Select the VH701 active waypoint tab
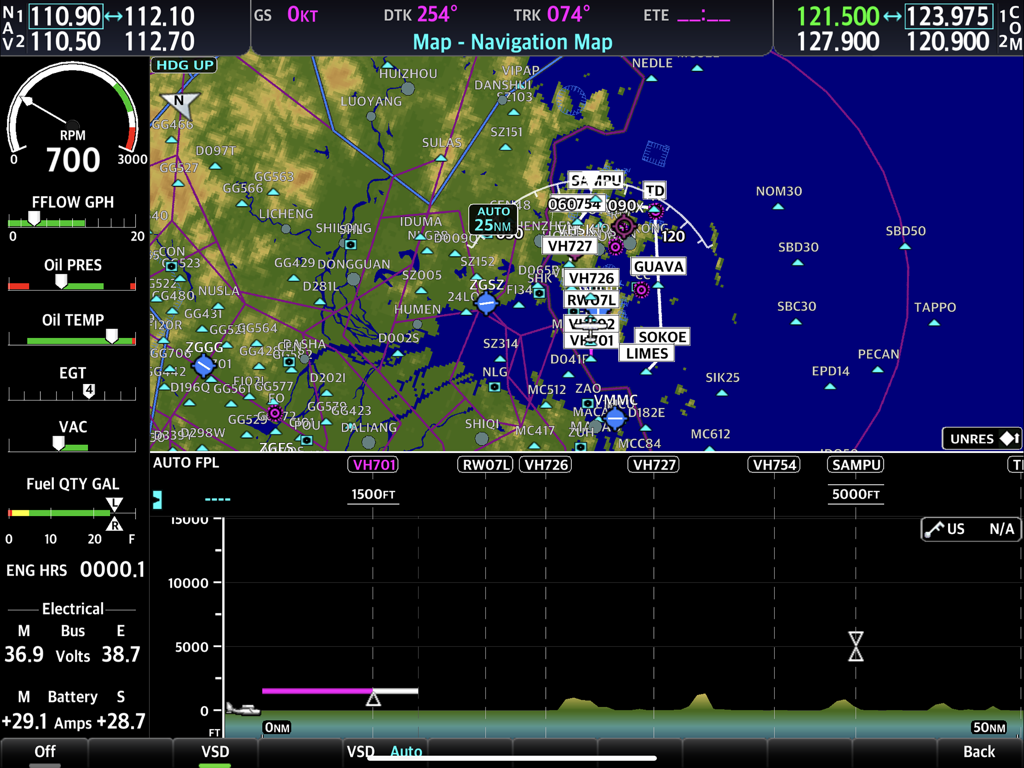 click(371, 464)
